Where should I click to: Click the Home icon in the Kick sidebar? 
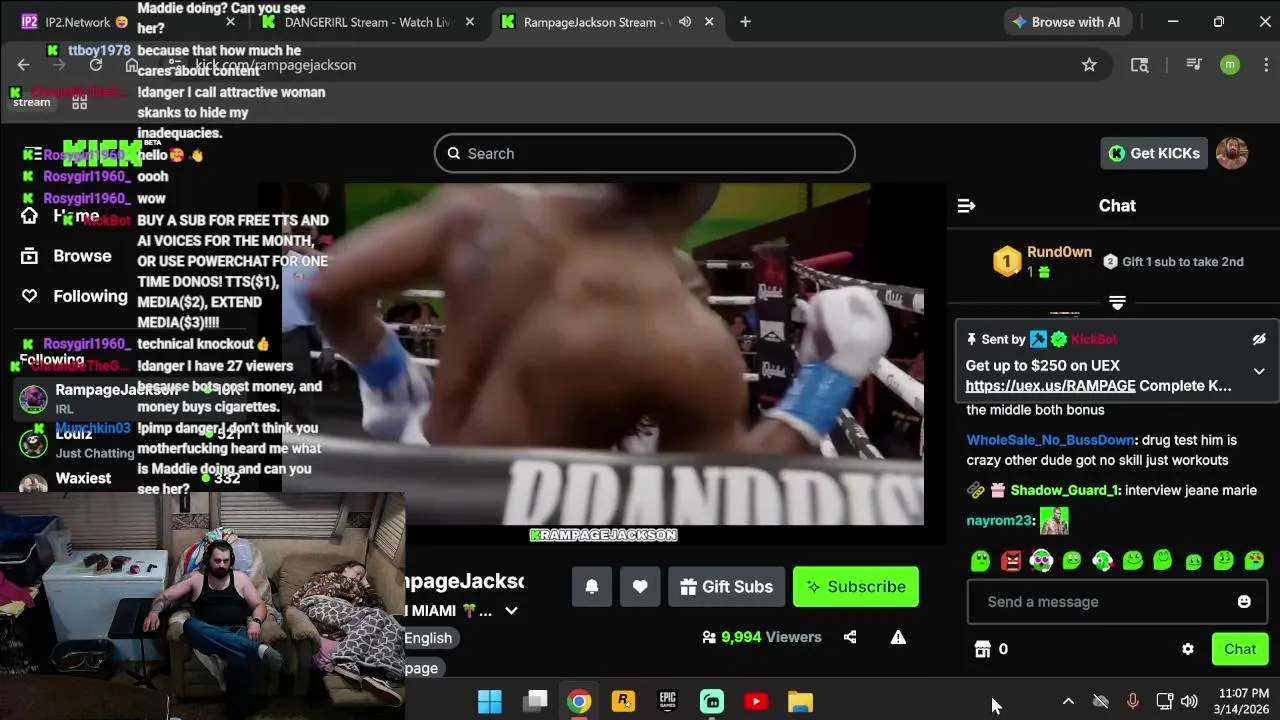pos(29,216)
